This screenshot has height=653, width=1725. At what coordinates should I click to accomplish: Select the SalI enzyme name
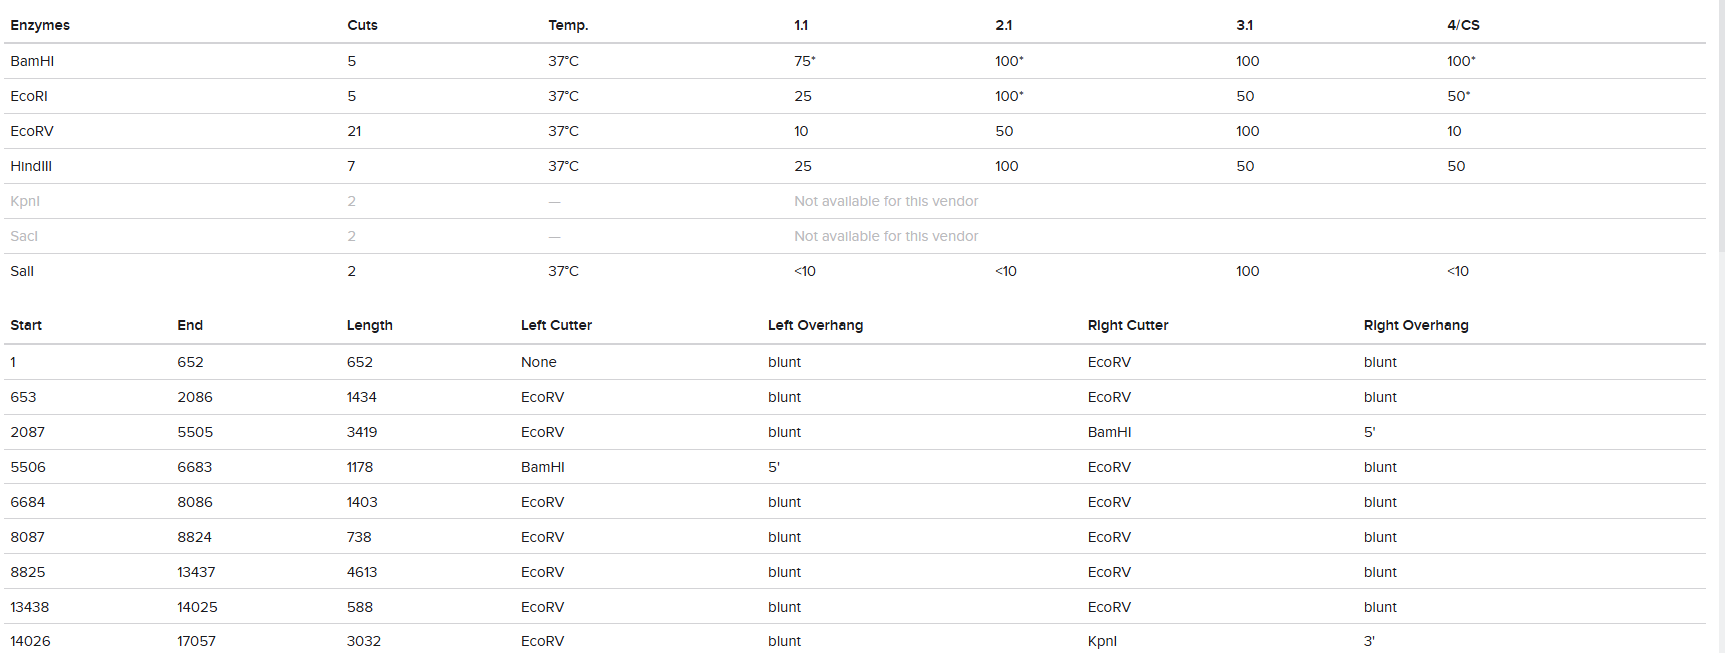[x=22, y=271]
